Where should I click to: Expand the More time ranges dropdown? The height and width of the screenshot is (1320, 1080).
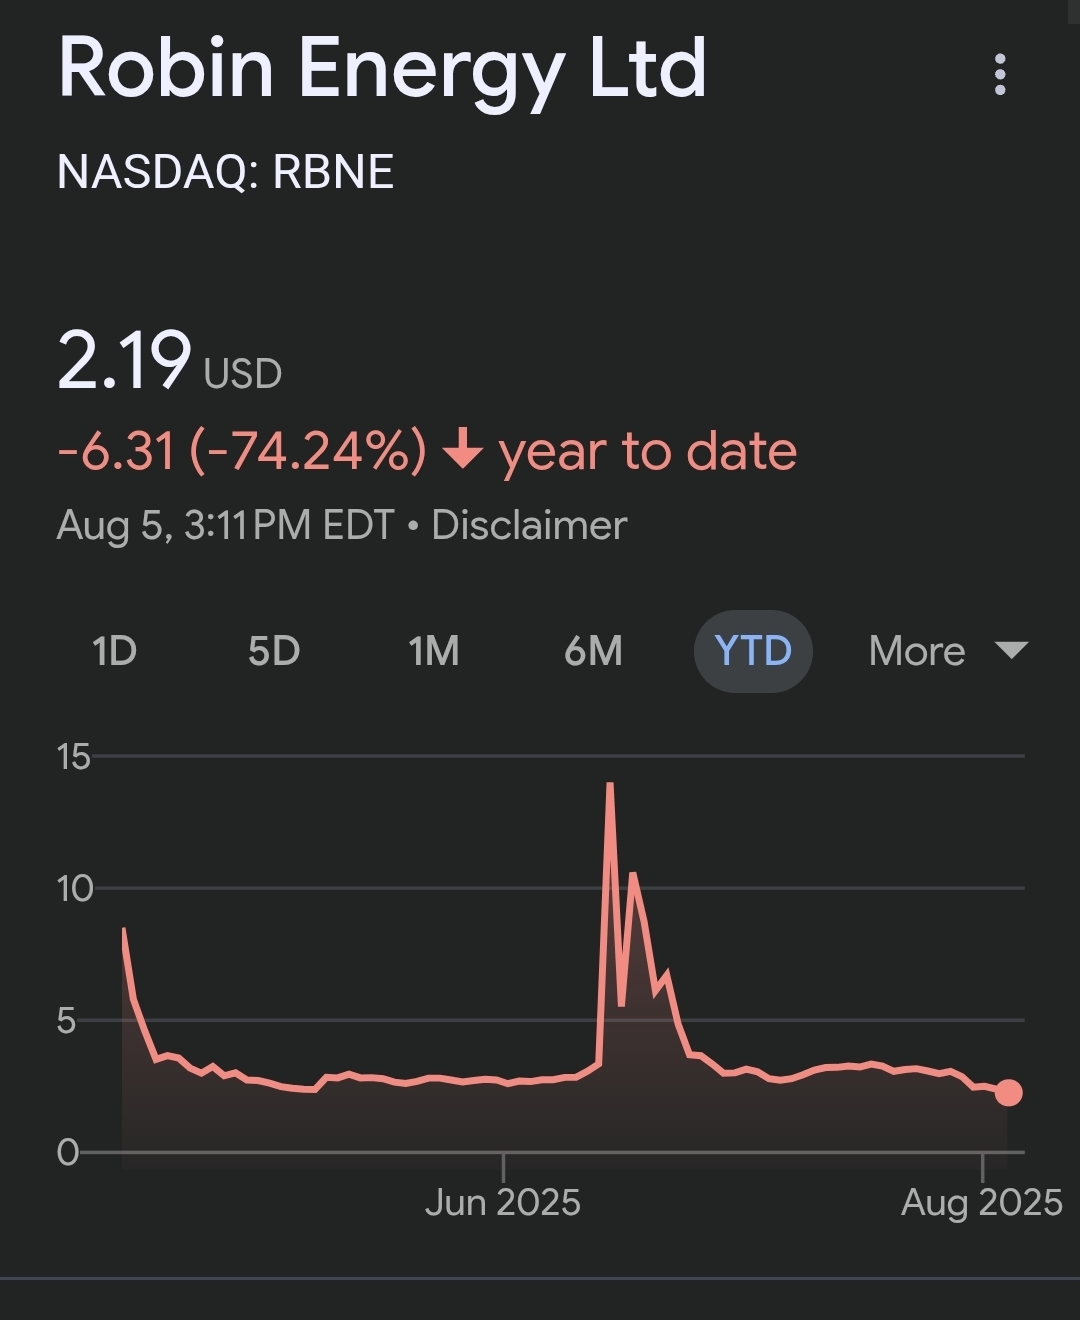(x=948, y=651)
